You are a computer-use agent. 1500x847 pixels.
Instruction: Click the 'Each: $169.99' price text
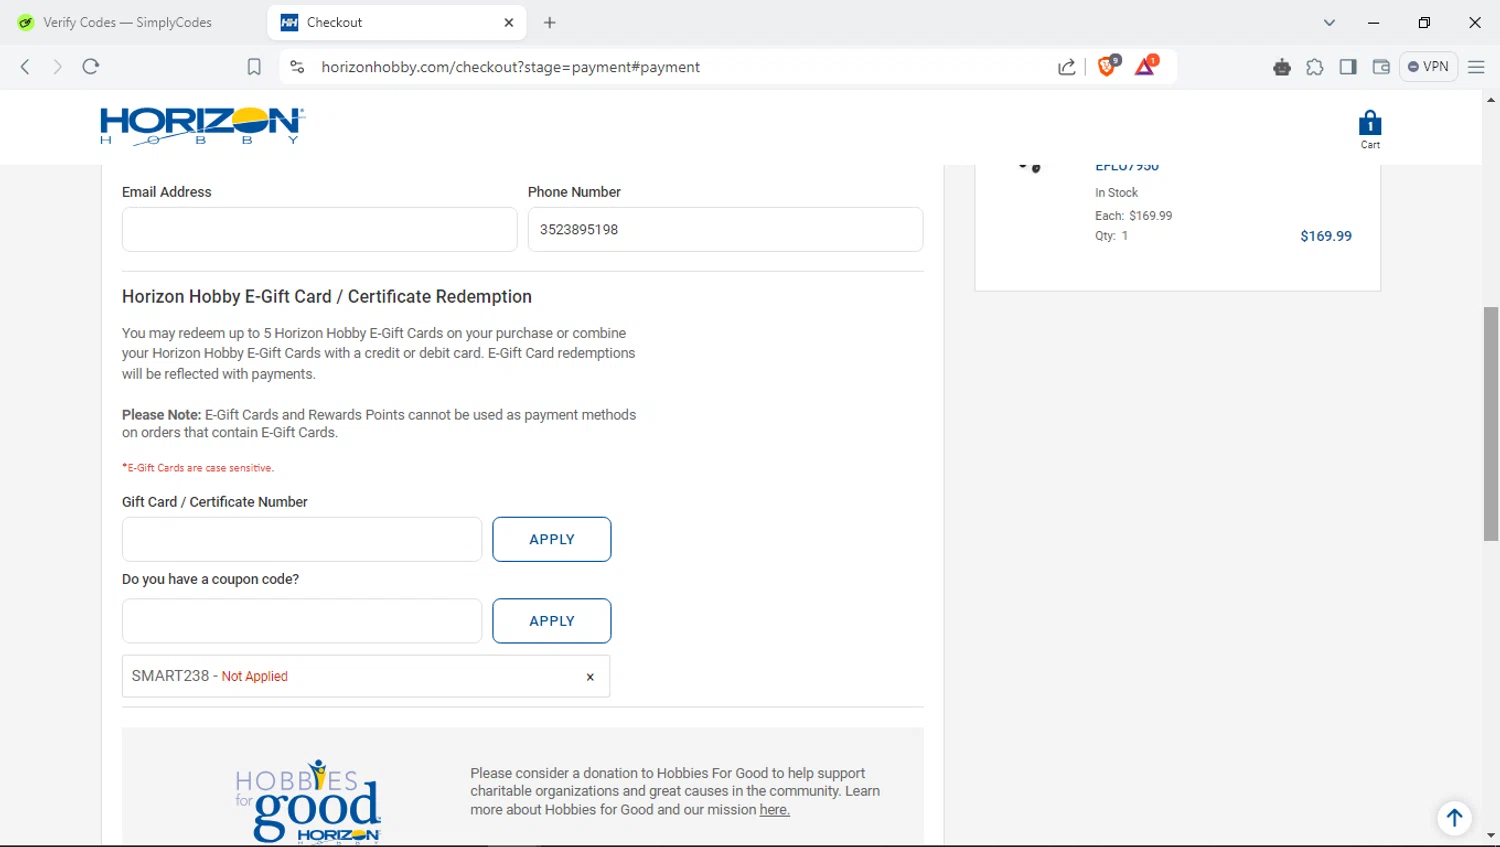click(1133, 216)
